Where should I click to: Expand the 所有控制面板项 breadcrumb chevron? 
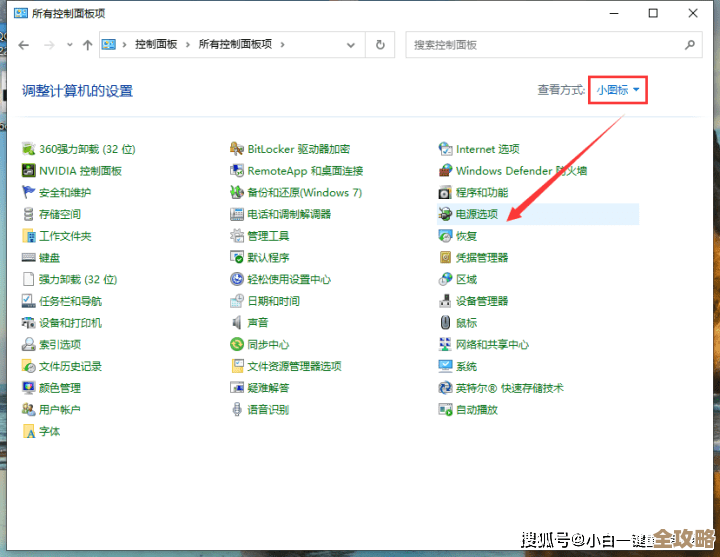282,45
